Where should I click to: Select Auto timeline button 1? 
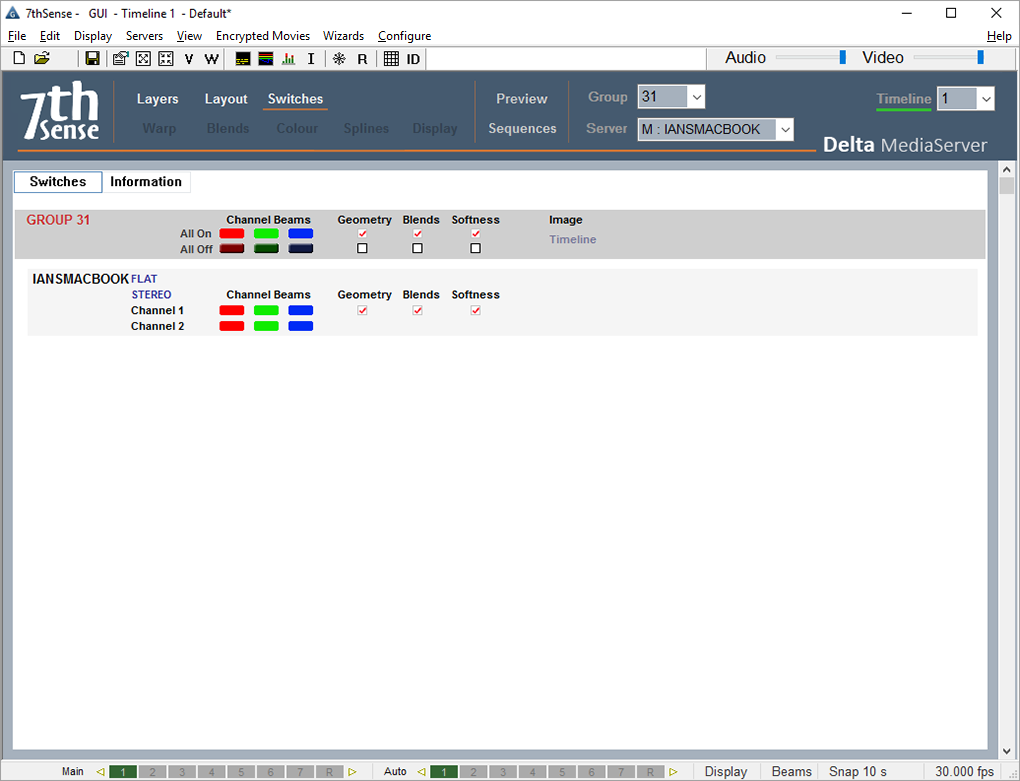(444, 772)
